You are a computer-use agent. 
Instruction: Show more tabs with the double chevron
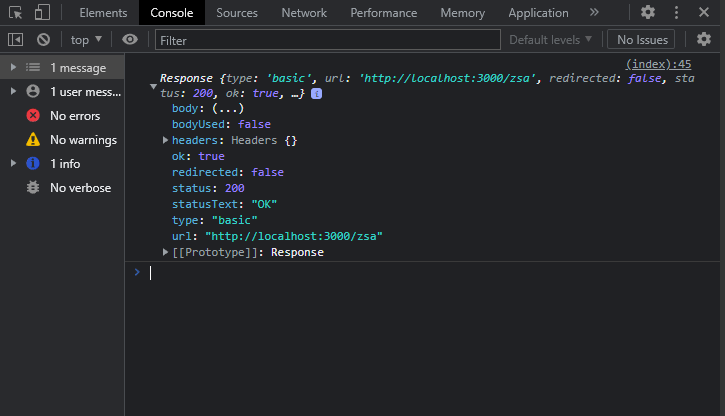point(594,12)
